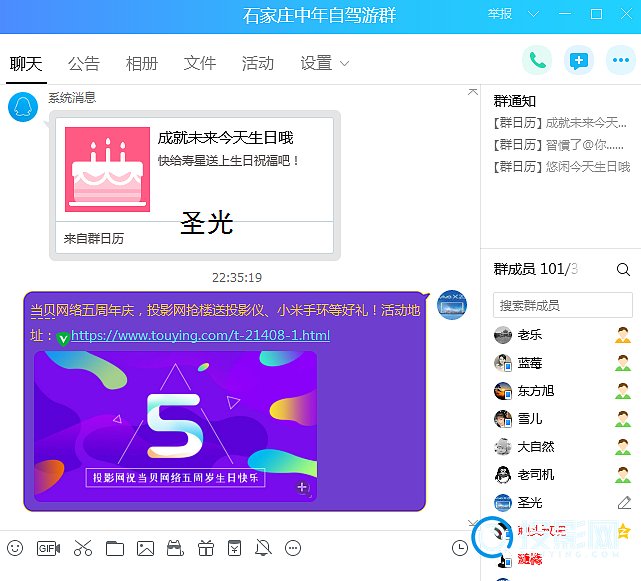Click member role icon beside 东方旭
641x581 pixels.
pyautogui.click(x=623, y=391)
